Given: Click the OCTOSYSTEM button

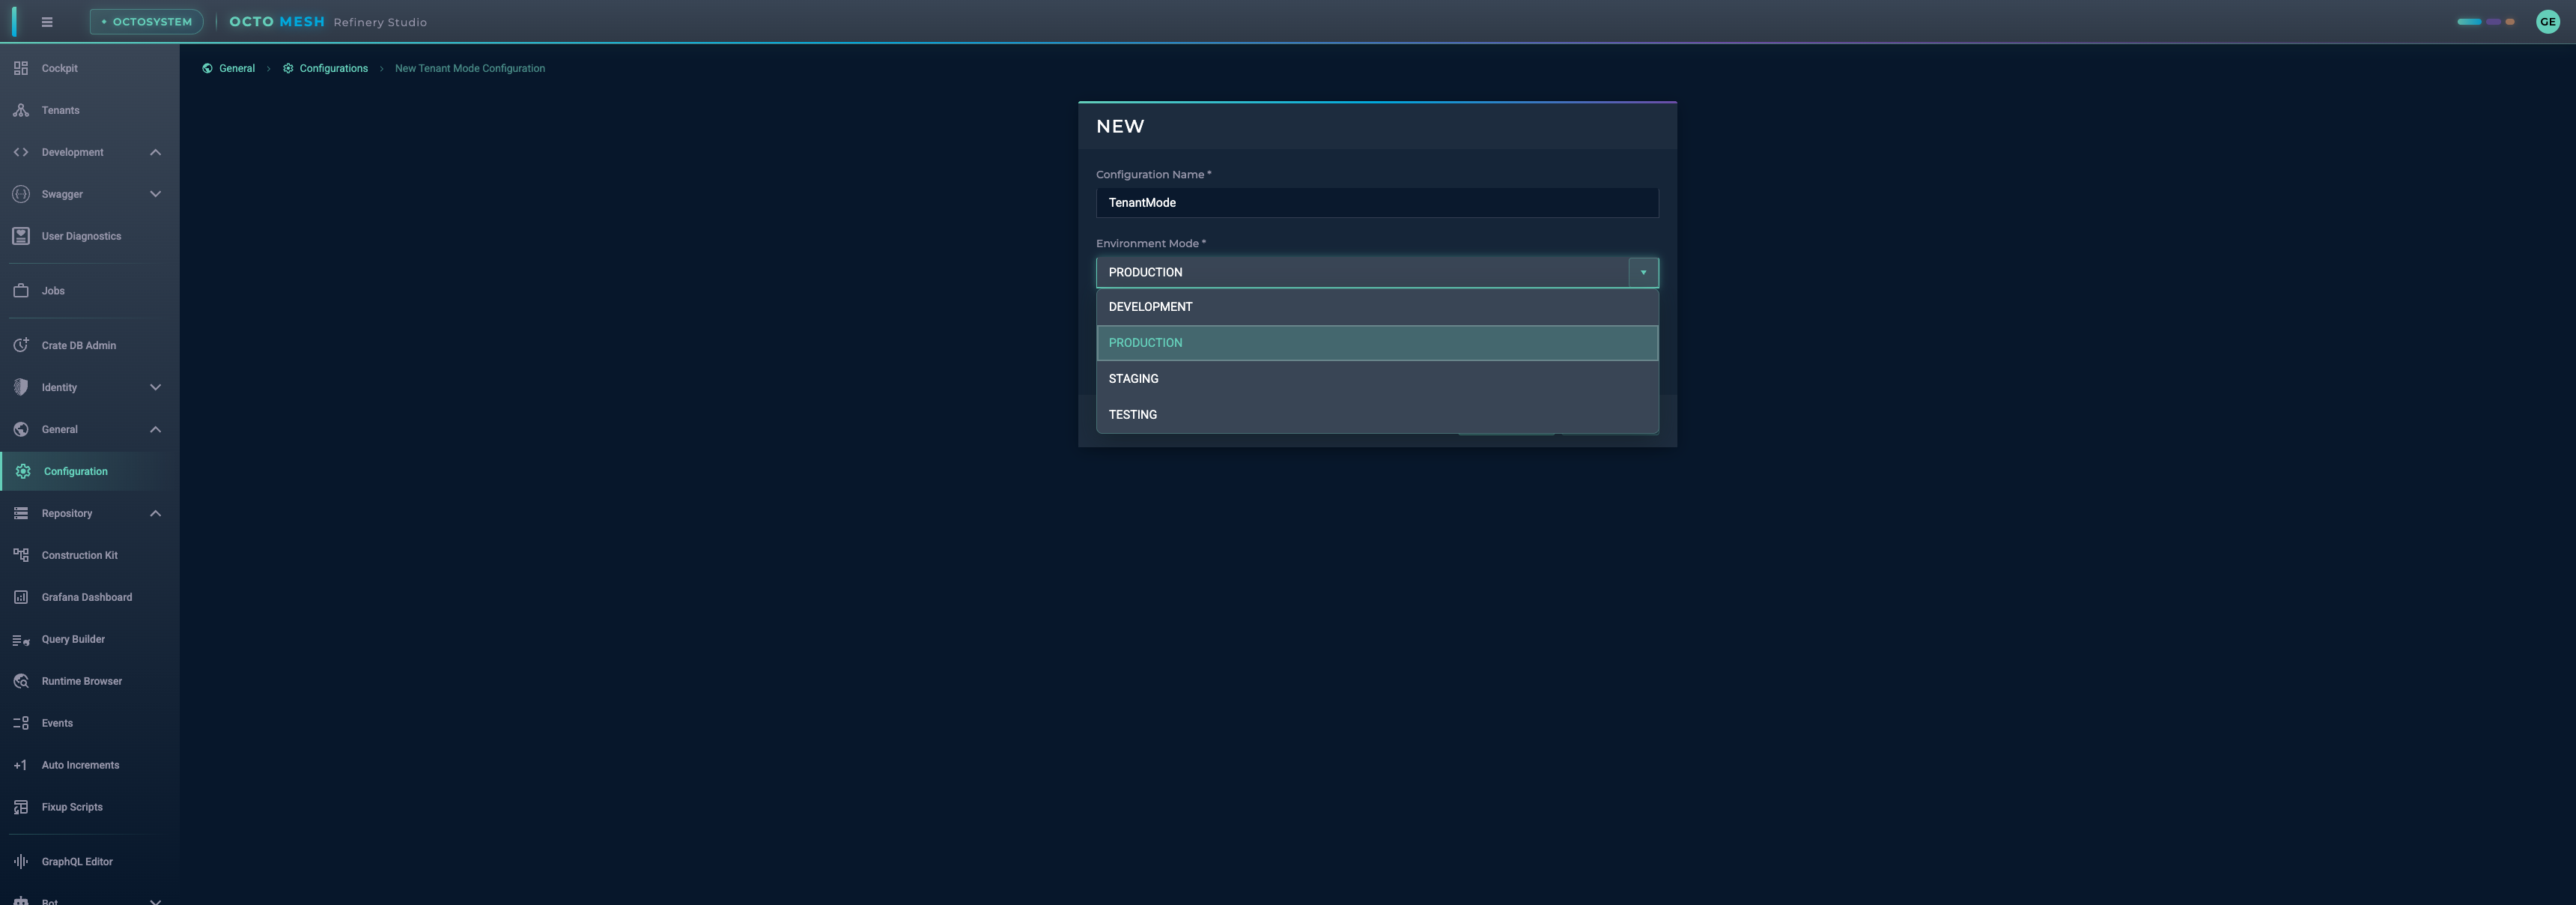Looking at the screenshot, I should [146, 20].
